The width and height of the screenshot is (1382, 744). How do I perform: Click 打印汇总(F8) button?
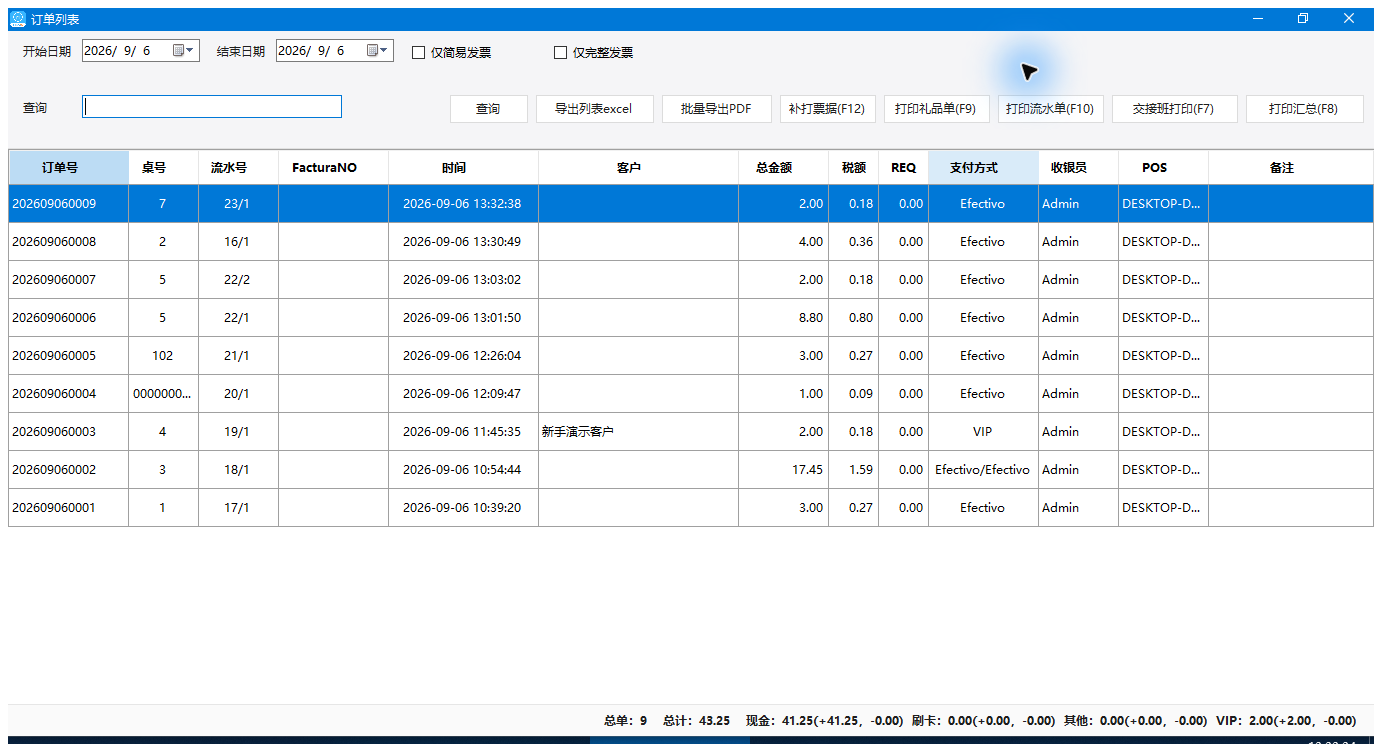pos(1304,109)
